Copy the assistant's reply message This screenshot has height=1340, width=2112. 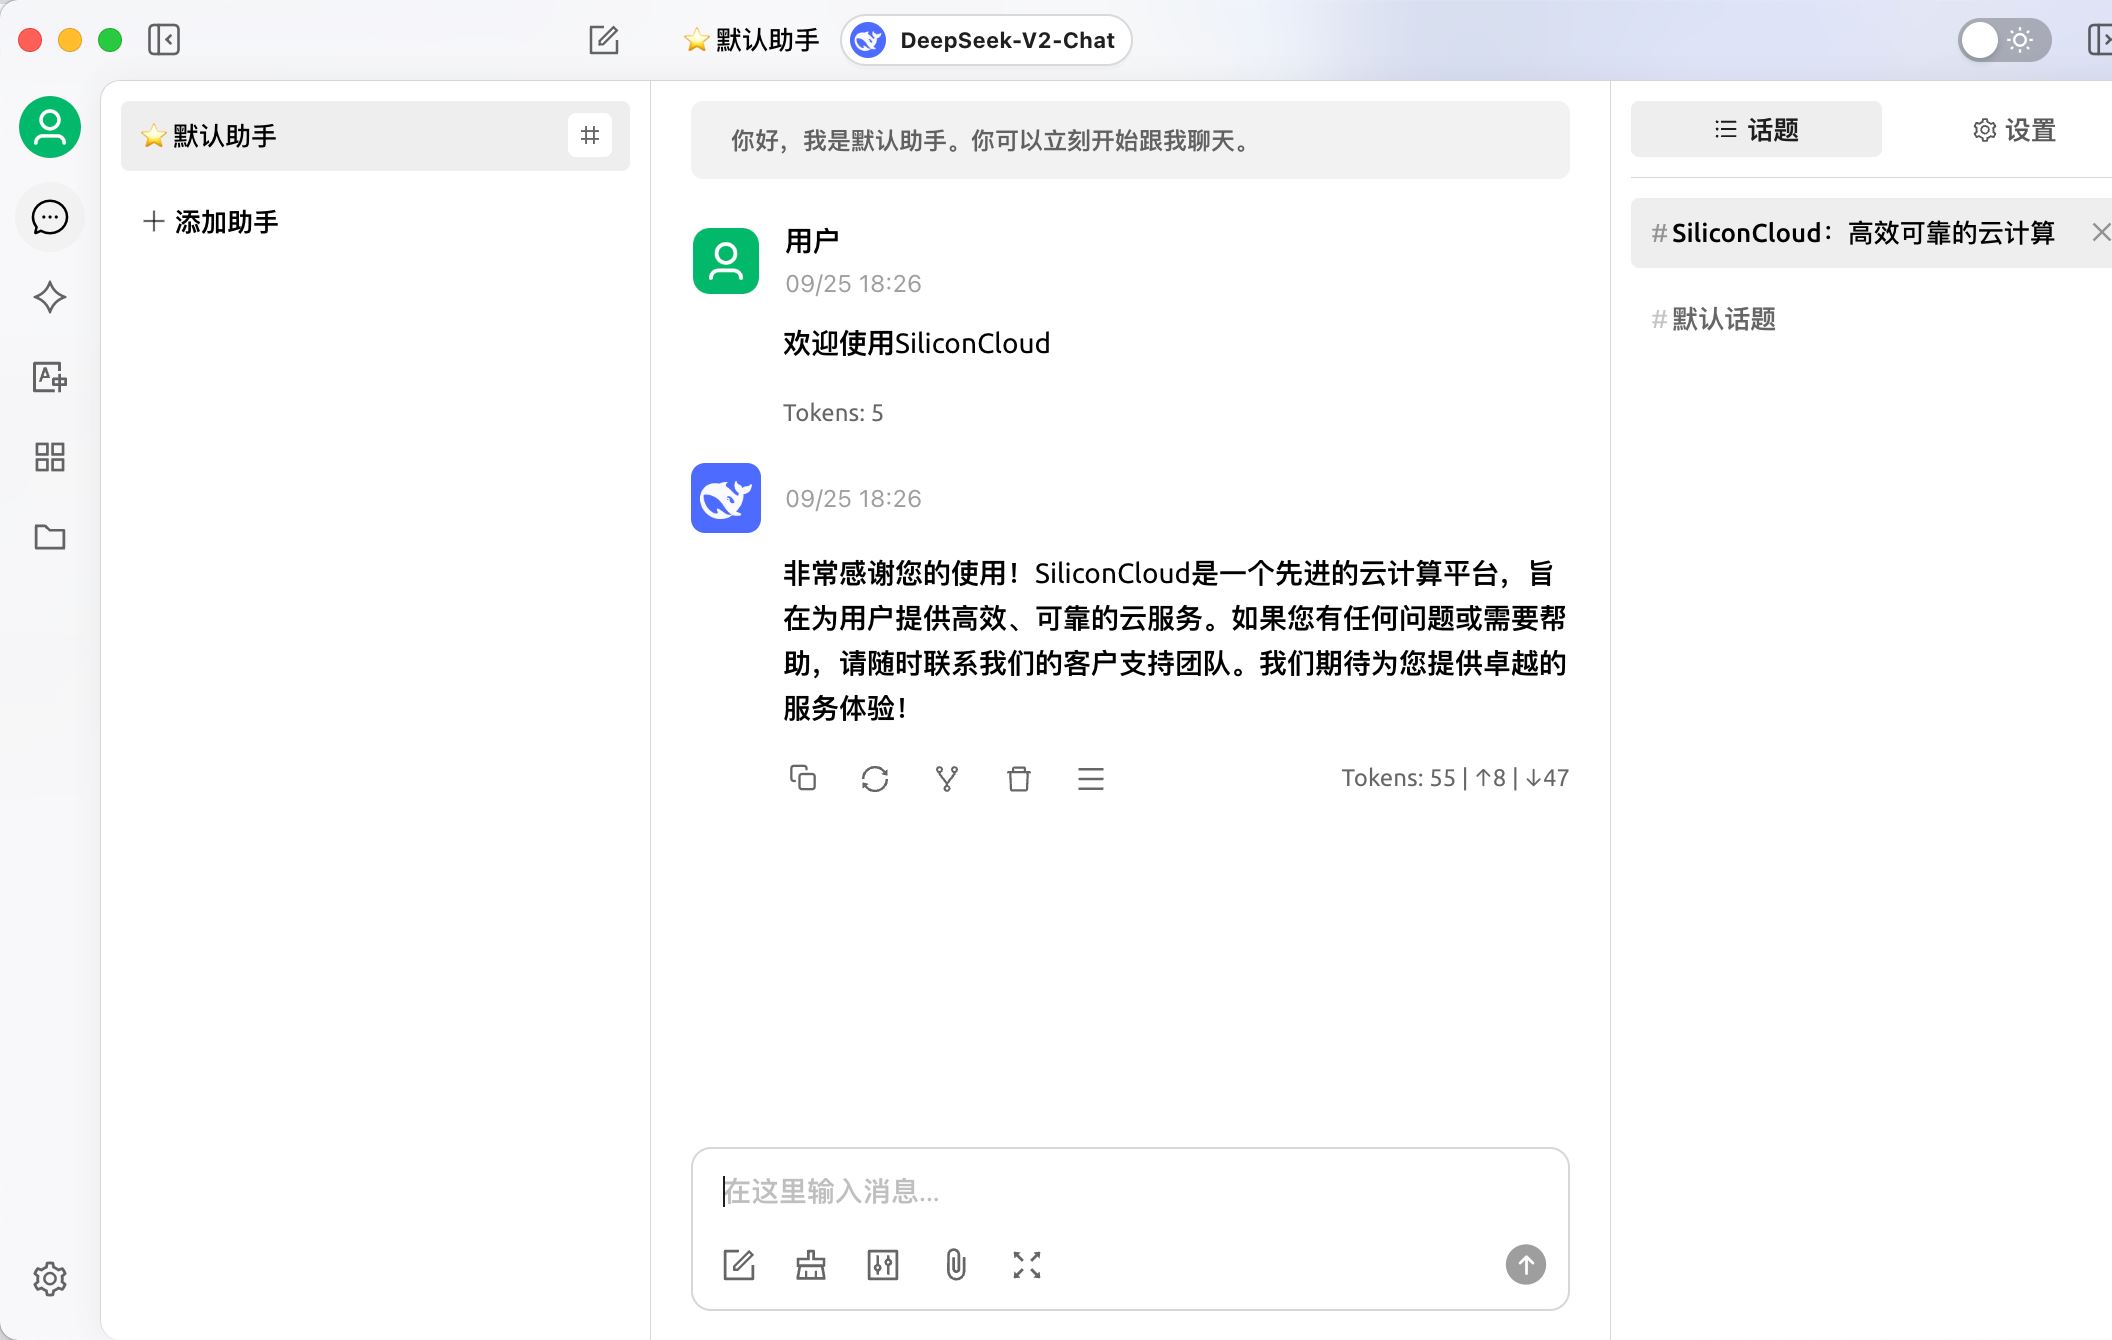[x=804, y=778]
